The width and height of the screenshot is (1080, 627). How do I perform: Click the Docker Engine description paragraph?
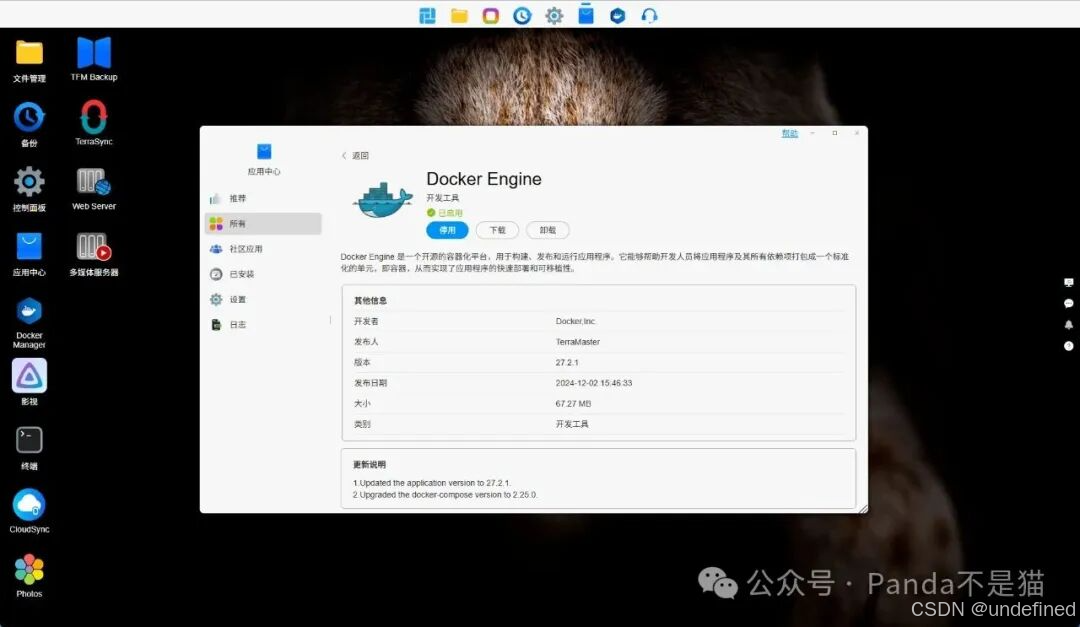(x=594, y=262)
